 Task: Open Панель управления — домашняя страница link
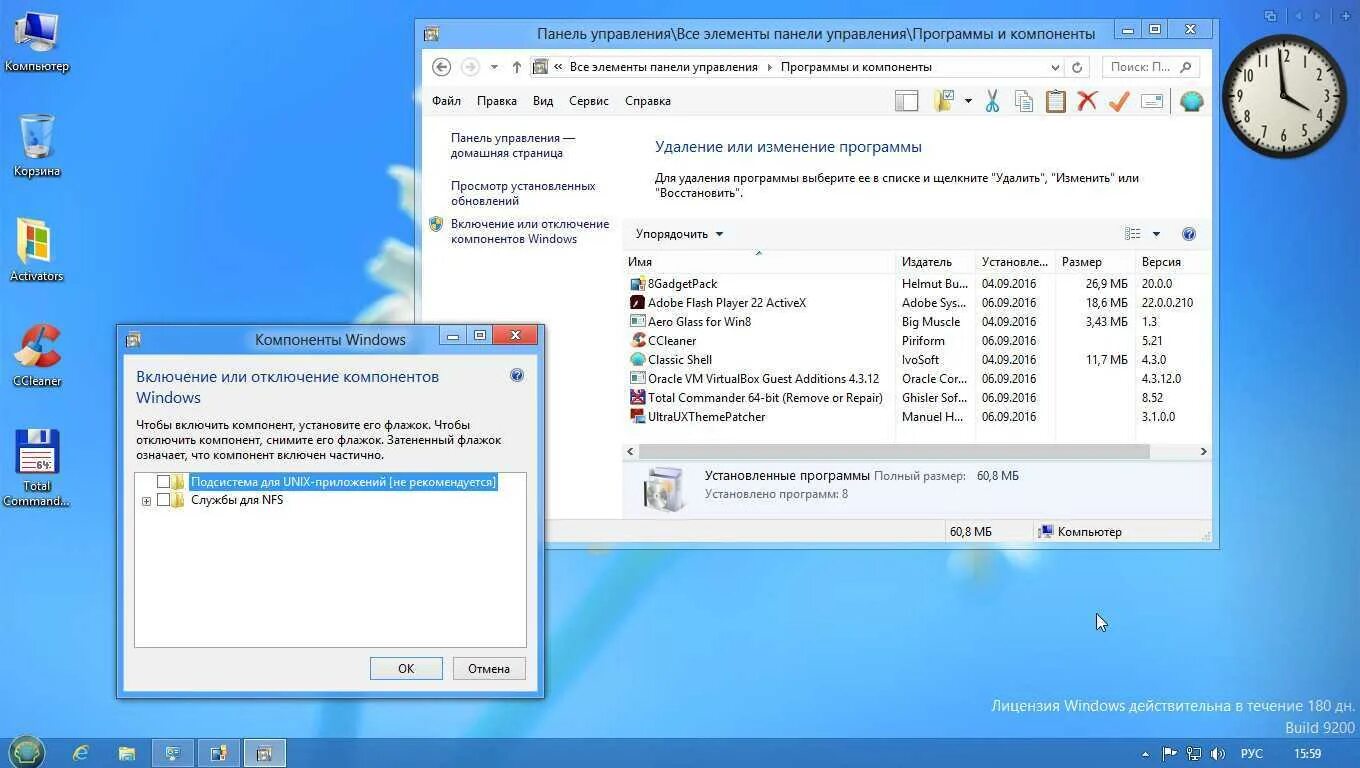513,145
